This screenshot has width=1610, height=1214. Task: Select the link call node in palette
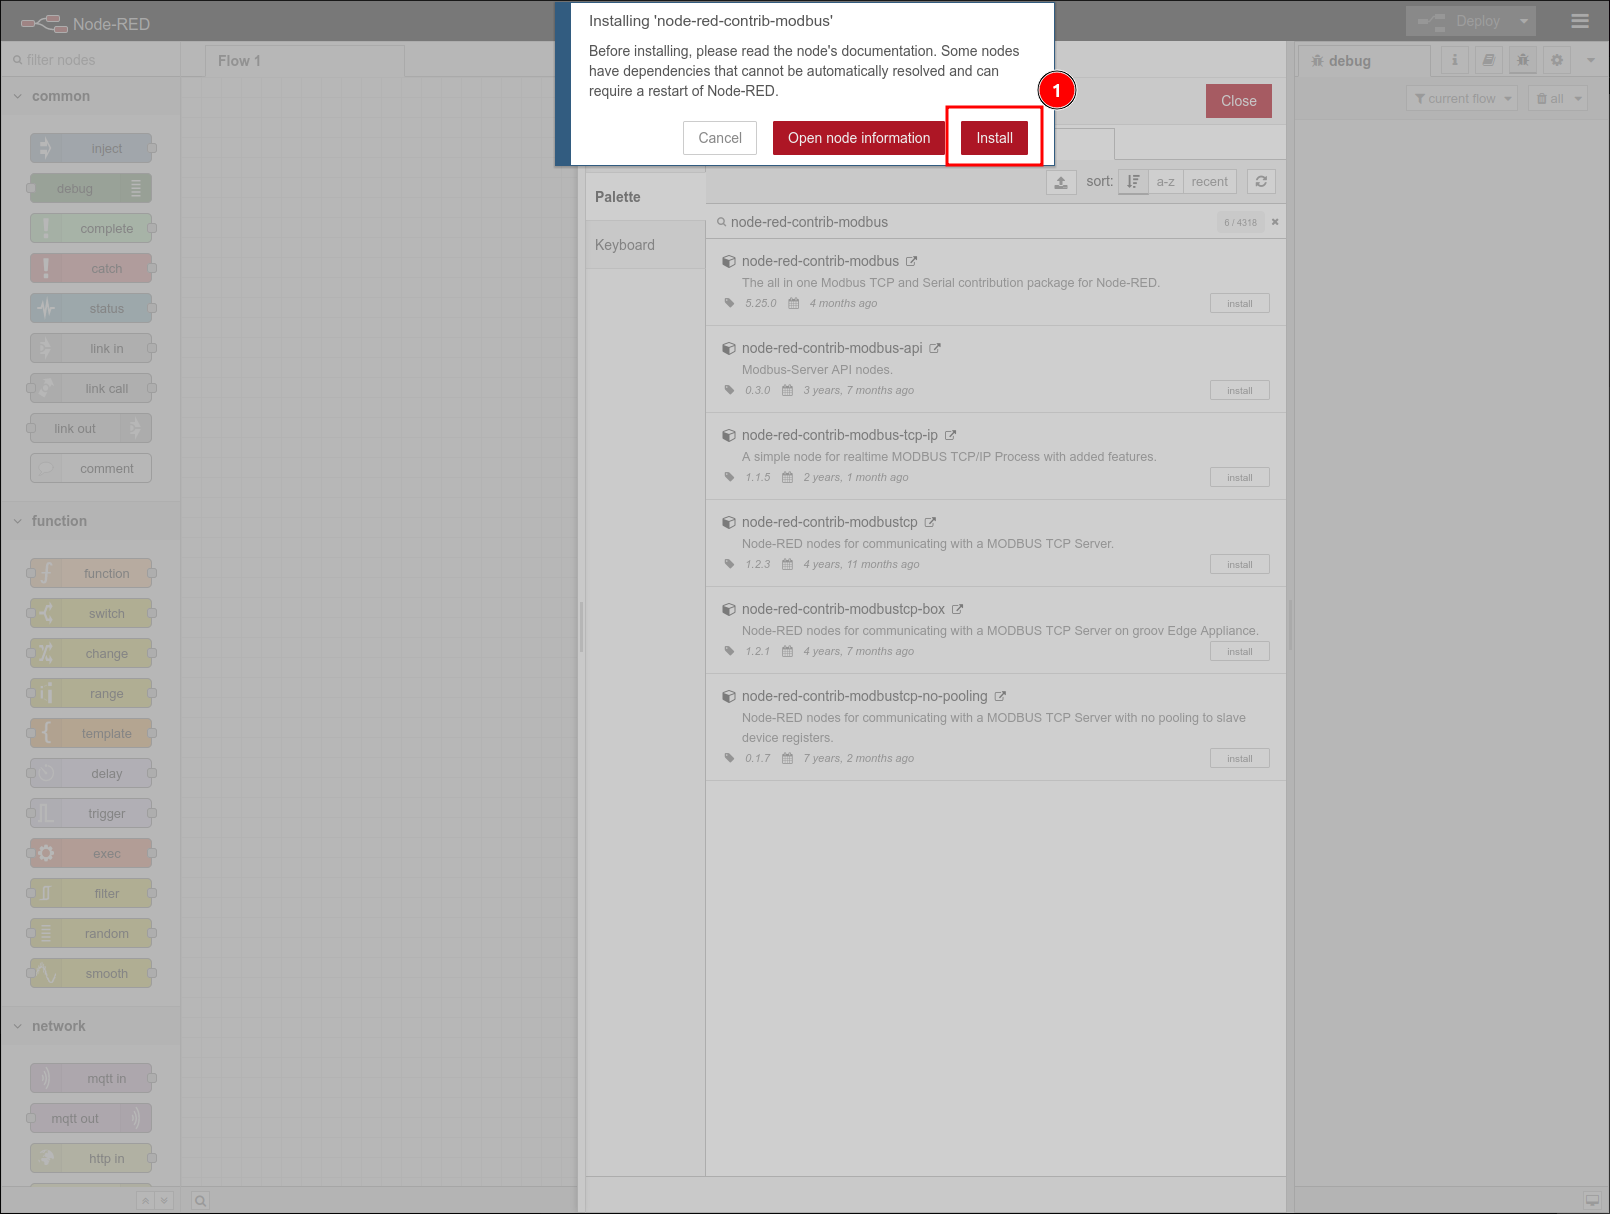(x=91, y=388)
